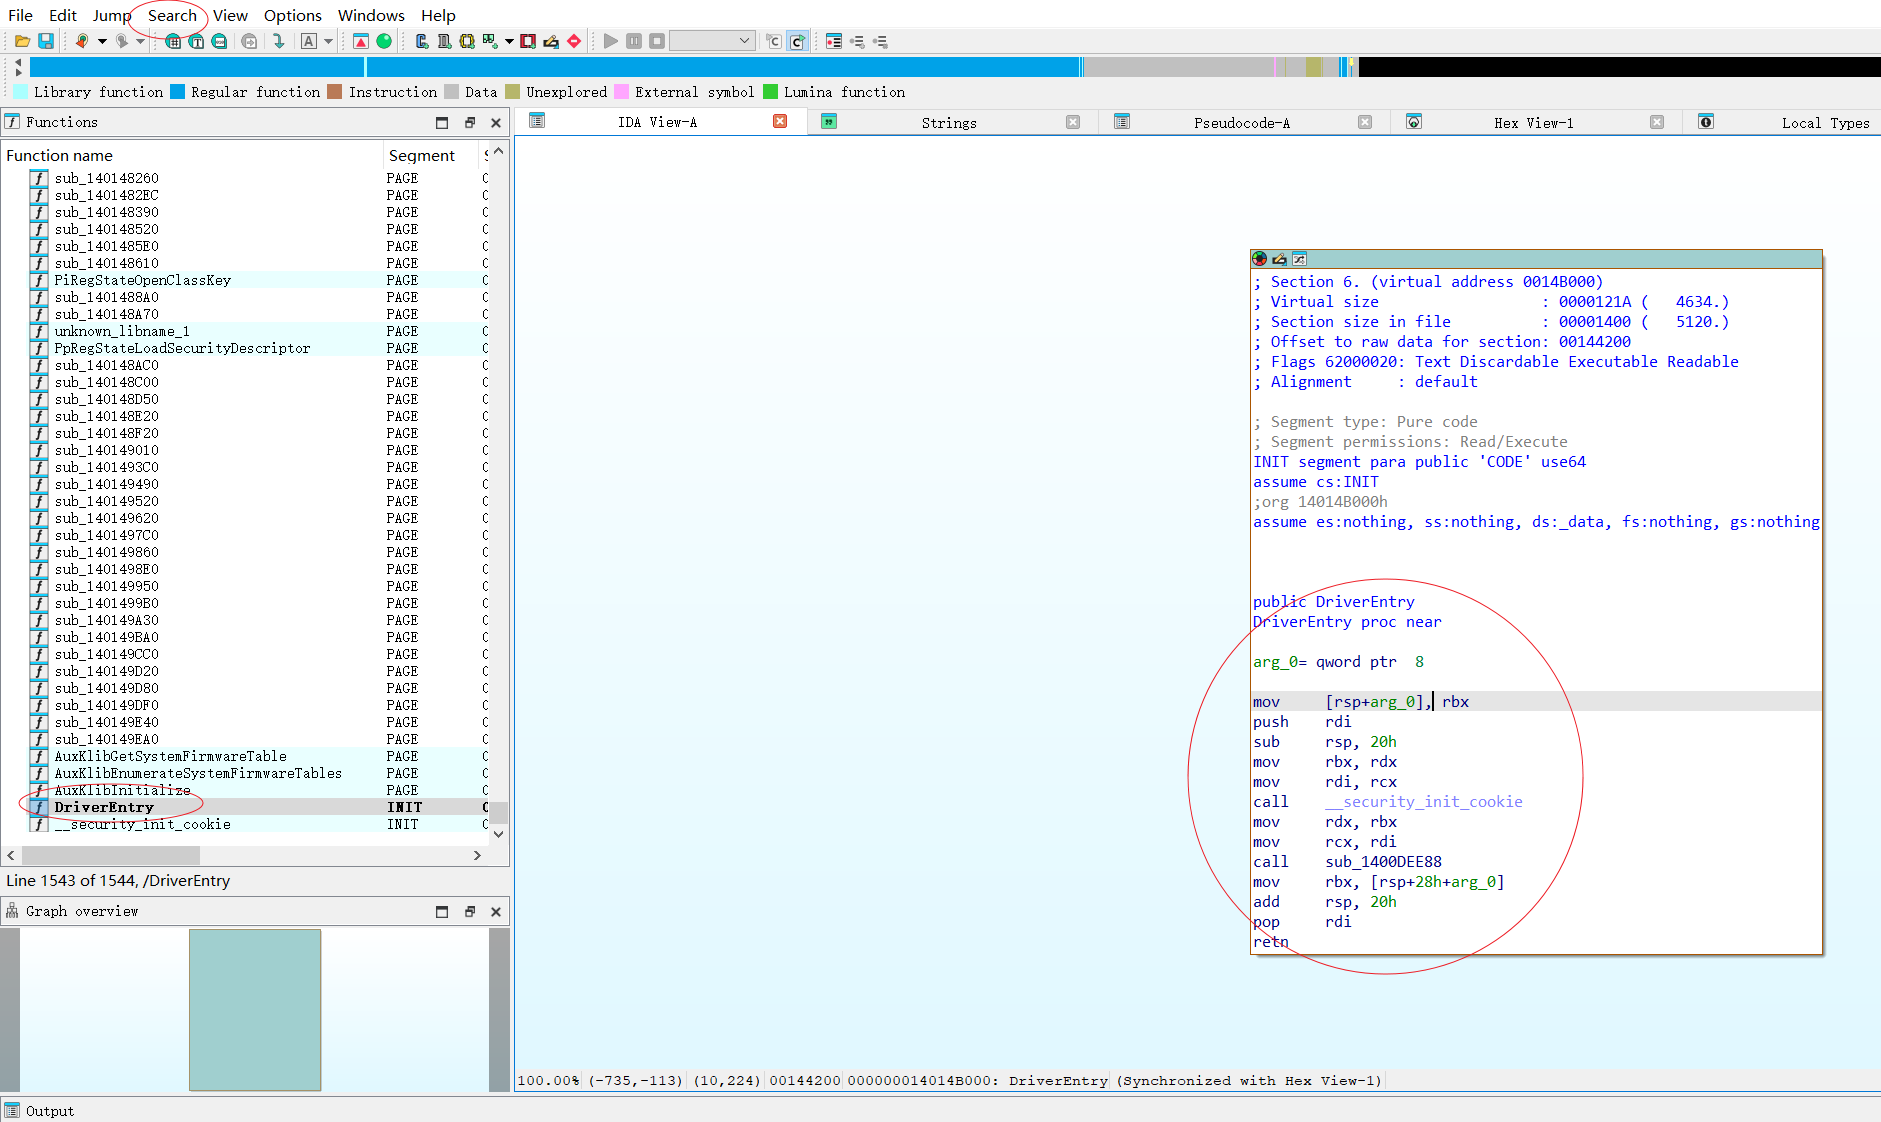
Task: Save the database with the floppy icon
Action: pos(46,41)
